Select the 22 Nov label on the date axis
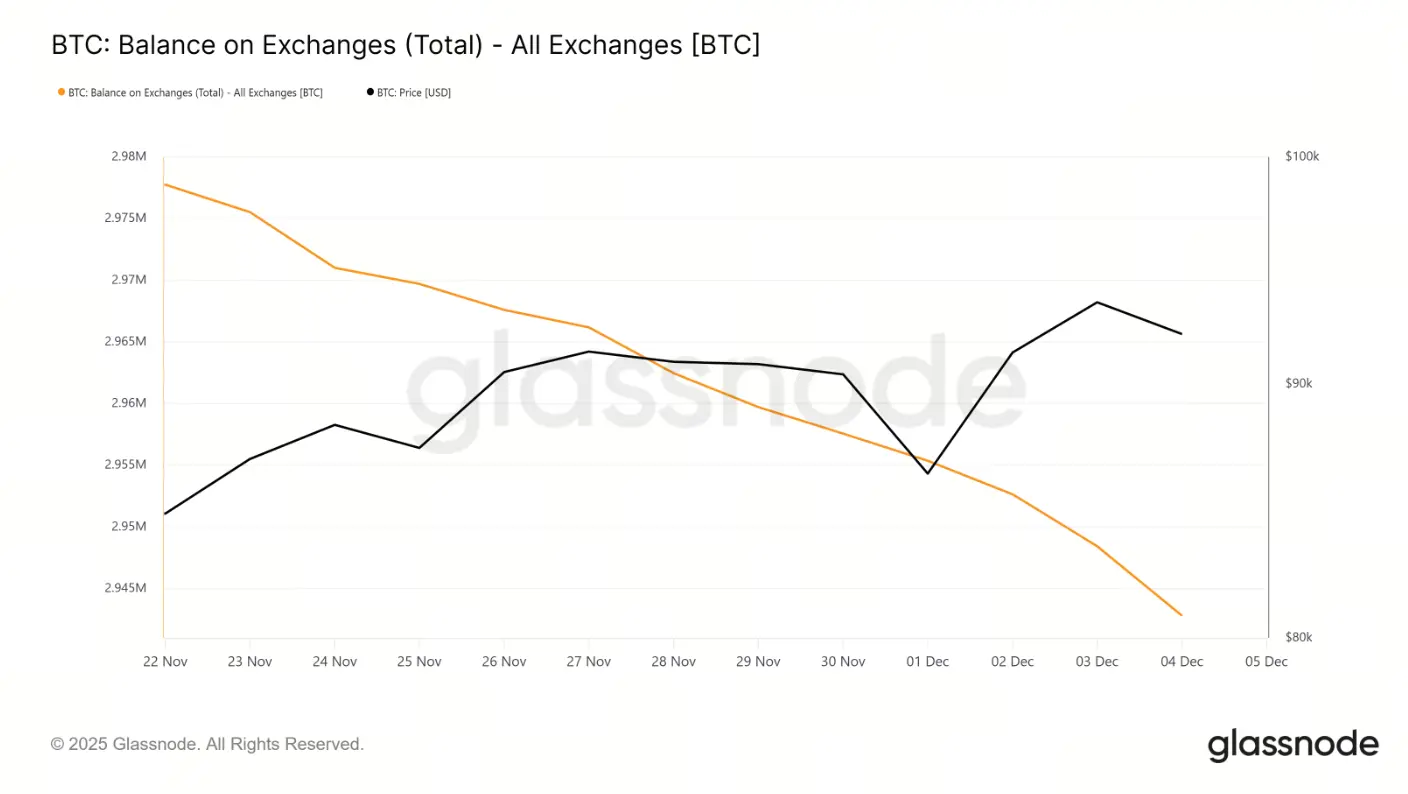Screen dimensions: 1408x794 (x=165, y=661)
